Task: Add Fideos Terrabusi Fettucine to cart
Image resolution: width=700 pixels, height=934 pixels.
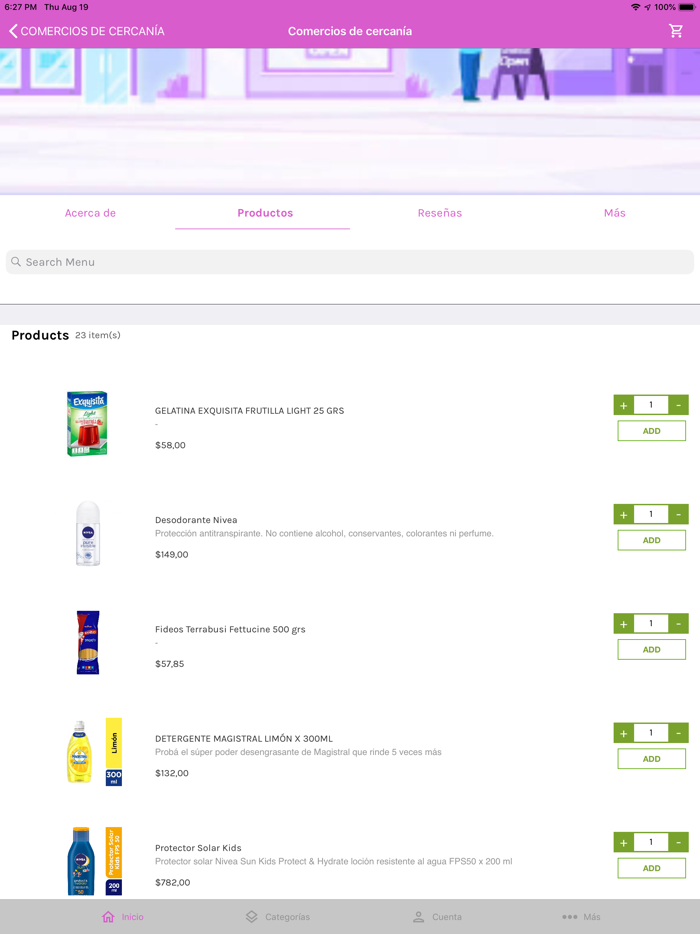Action: click(651, 649)
